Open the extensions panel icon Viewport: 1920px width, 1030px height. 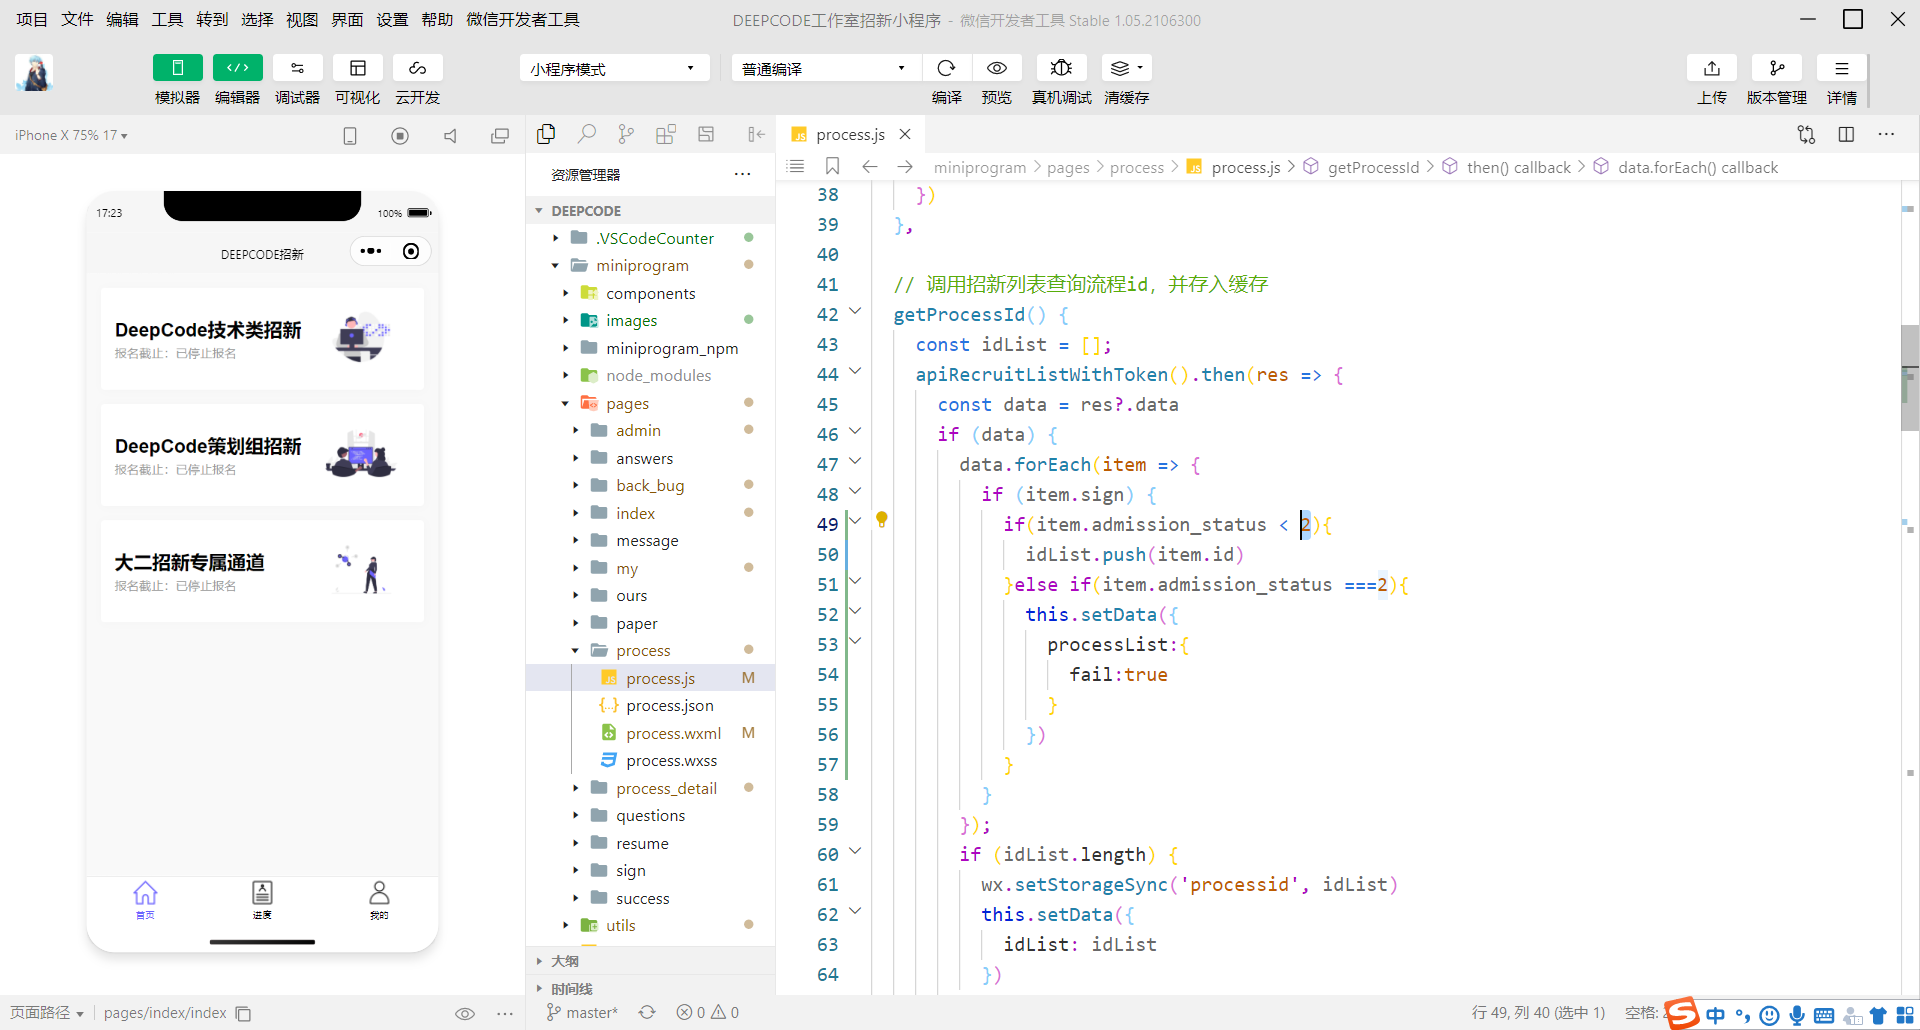[666, 134]
